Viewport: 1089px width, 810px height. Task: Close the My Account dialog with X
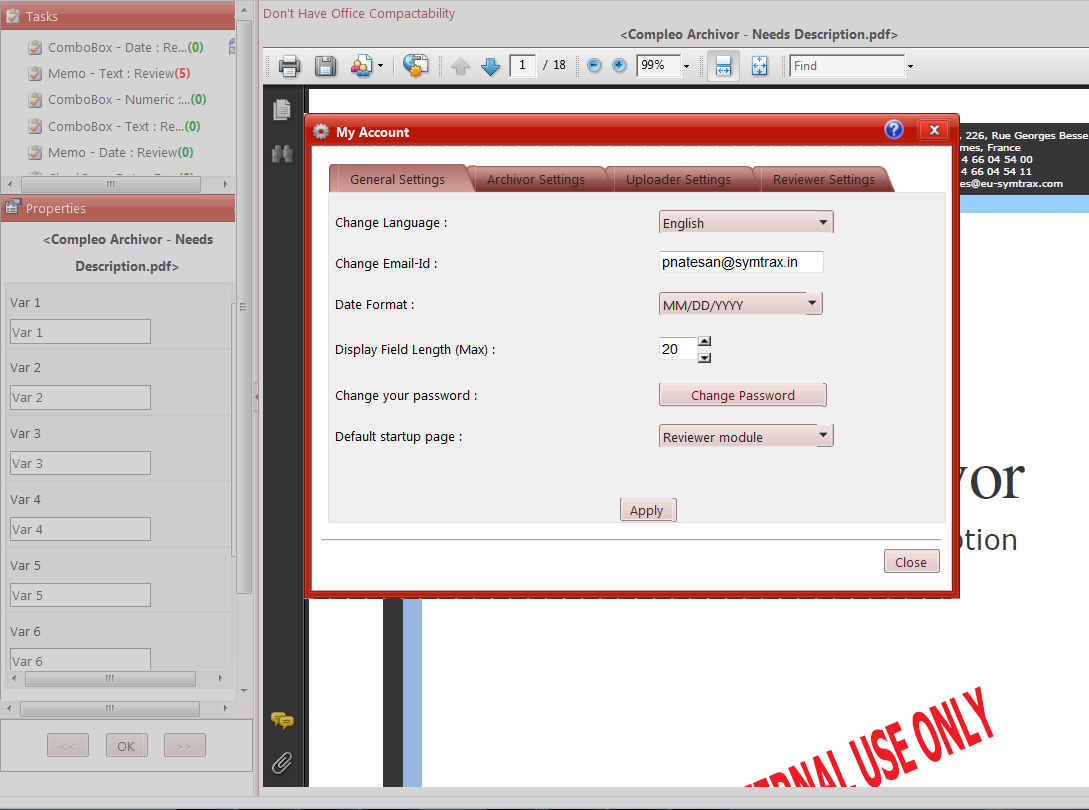coord(934,130)
